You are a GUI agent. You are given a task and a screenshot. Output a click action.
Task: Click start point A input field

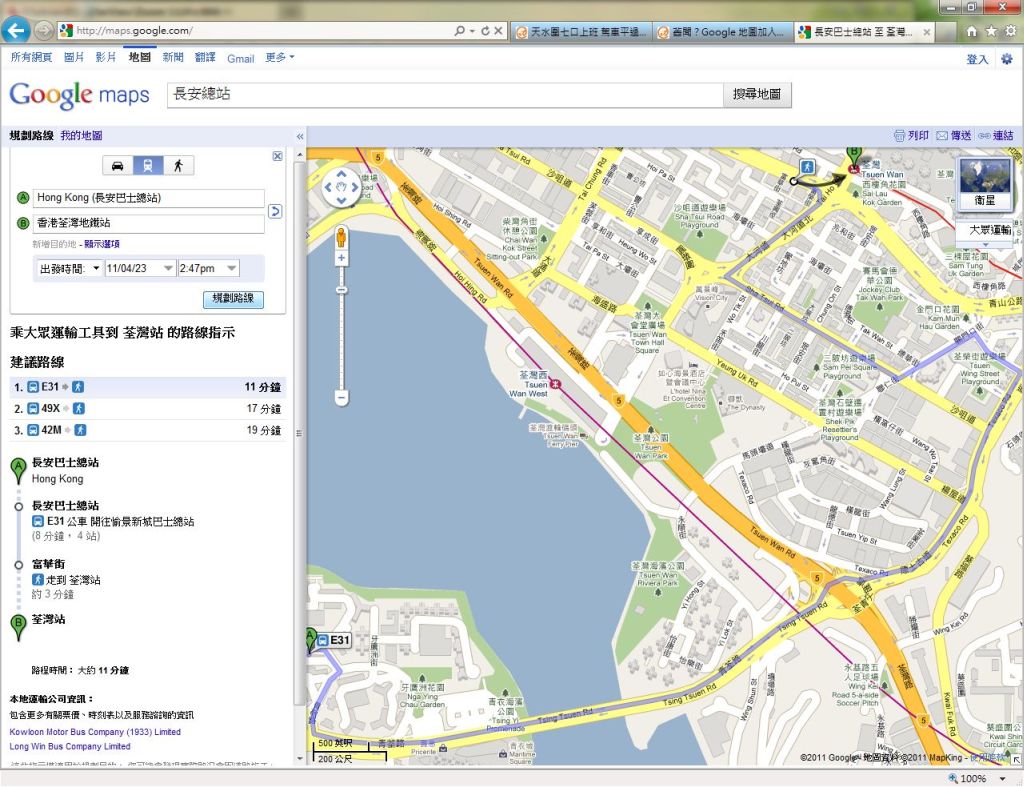tap(149, 198)
